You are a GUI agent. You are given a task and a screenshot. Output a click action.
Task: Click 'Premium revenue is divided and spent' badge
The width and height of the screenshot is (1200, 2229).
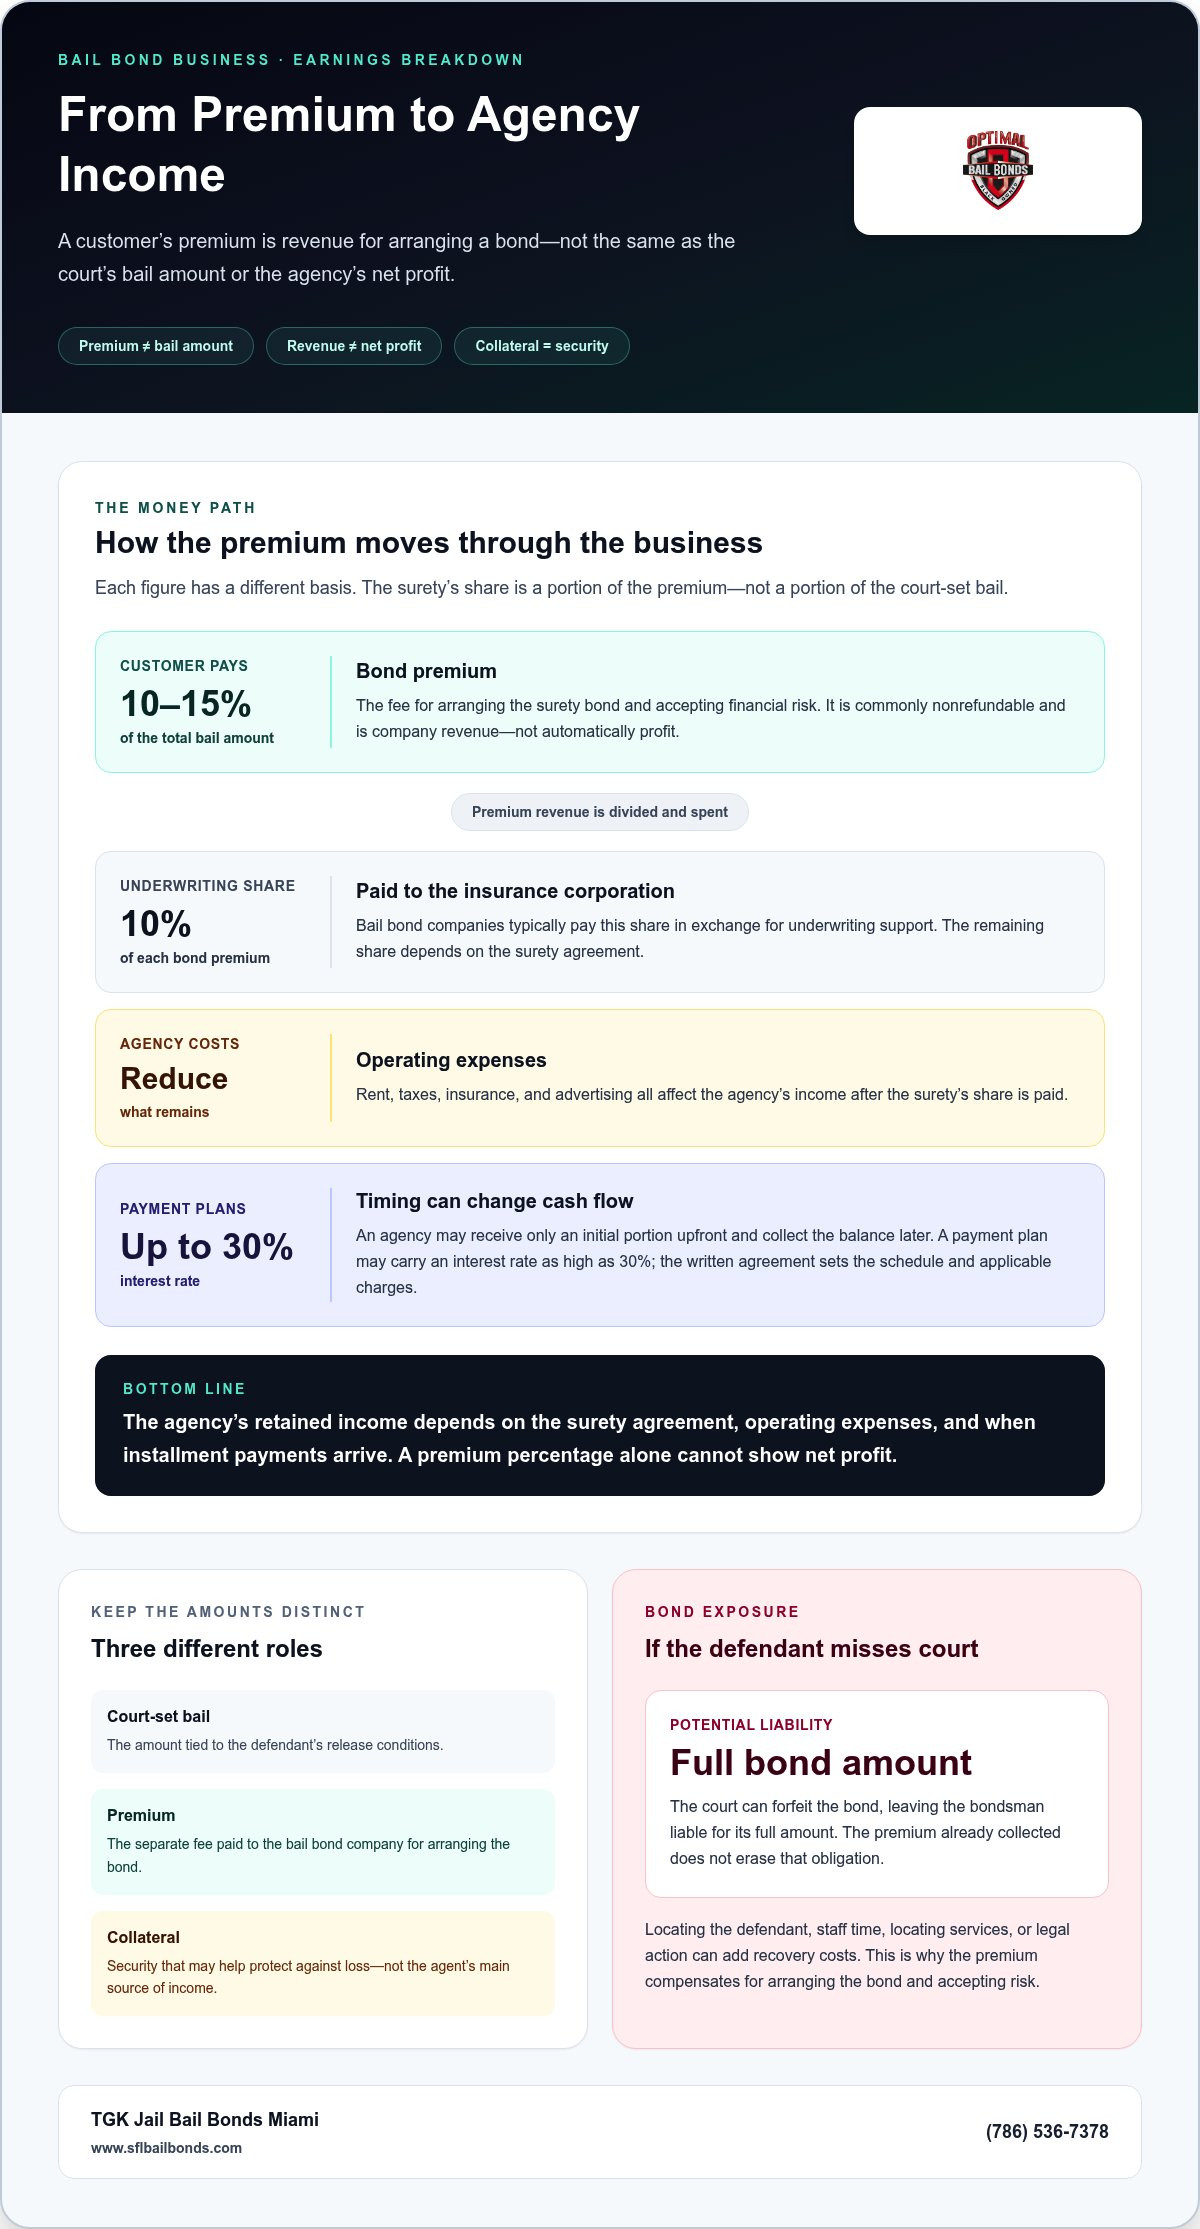[600, 812]
